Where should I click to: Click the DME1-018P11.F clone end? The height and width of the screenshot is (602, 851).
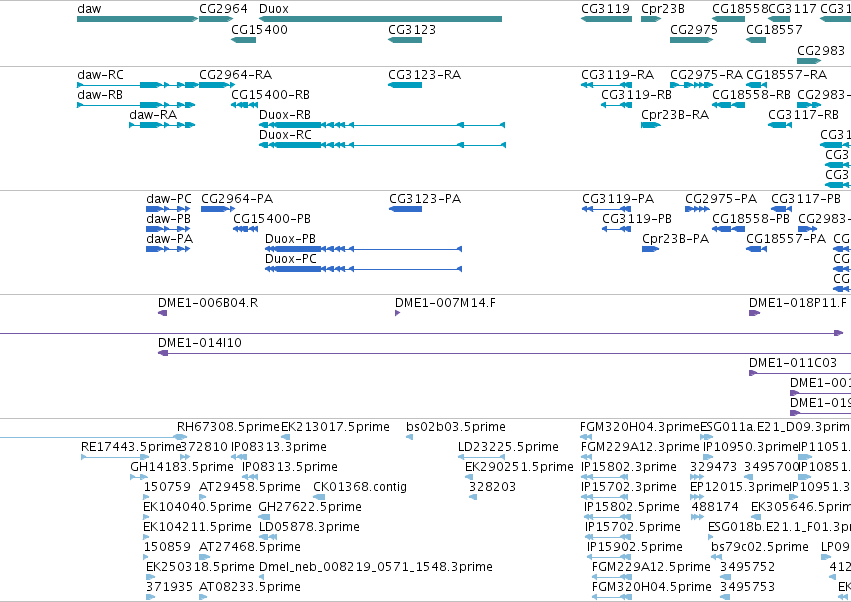point(754,313)
